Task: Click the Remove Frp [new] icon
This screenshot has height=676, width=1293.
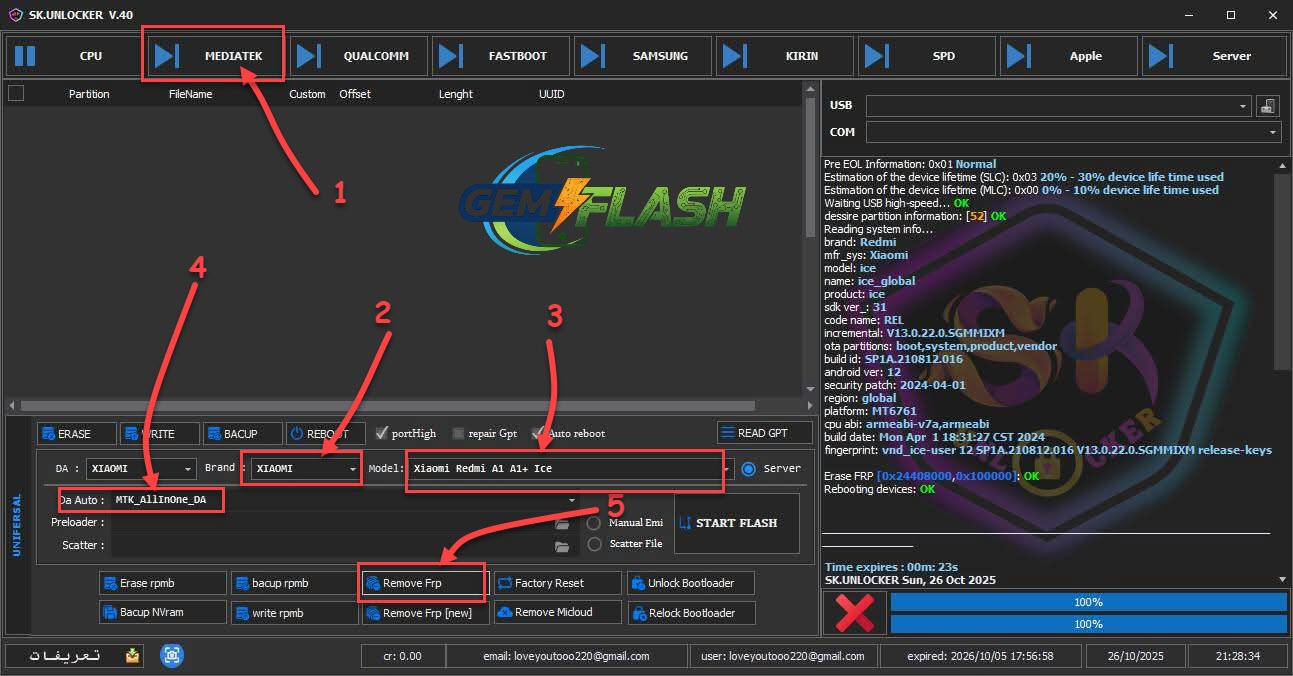Action: point(373,612)
